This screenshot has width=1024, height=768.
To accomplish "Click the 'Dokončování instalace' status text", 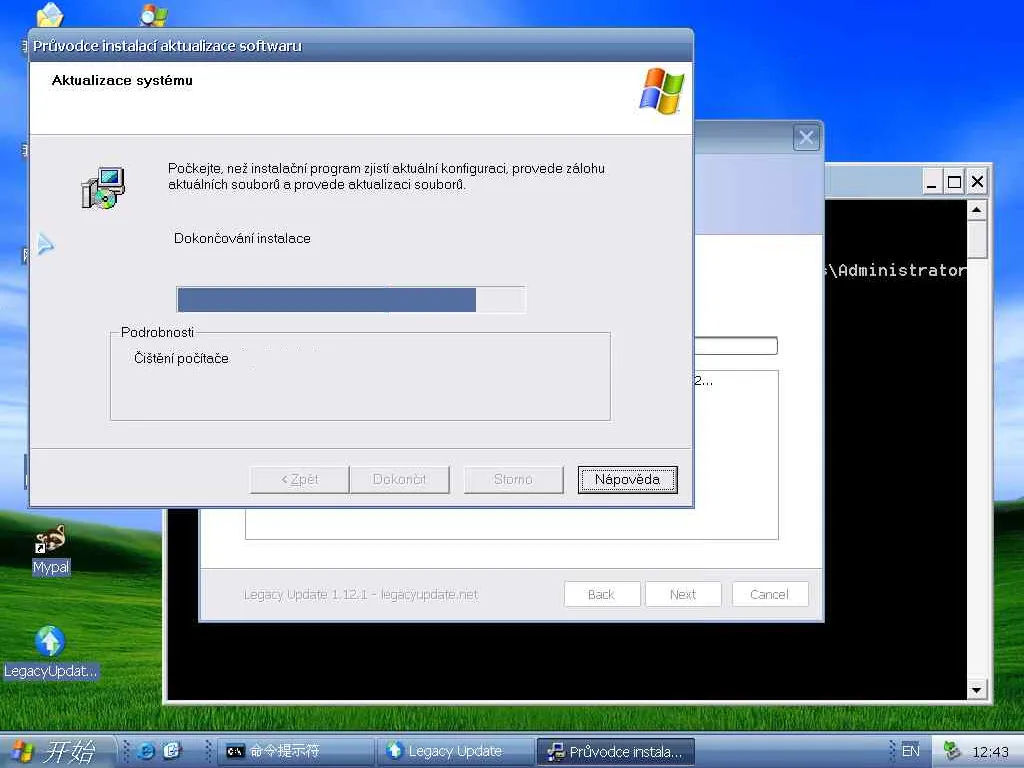I will [242, 238].
